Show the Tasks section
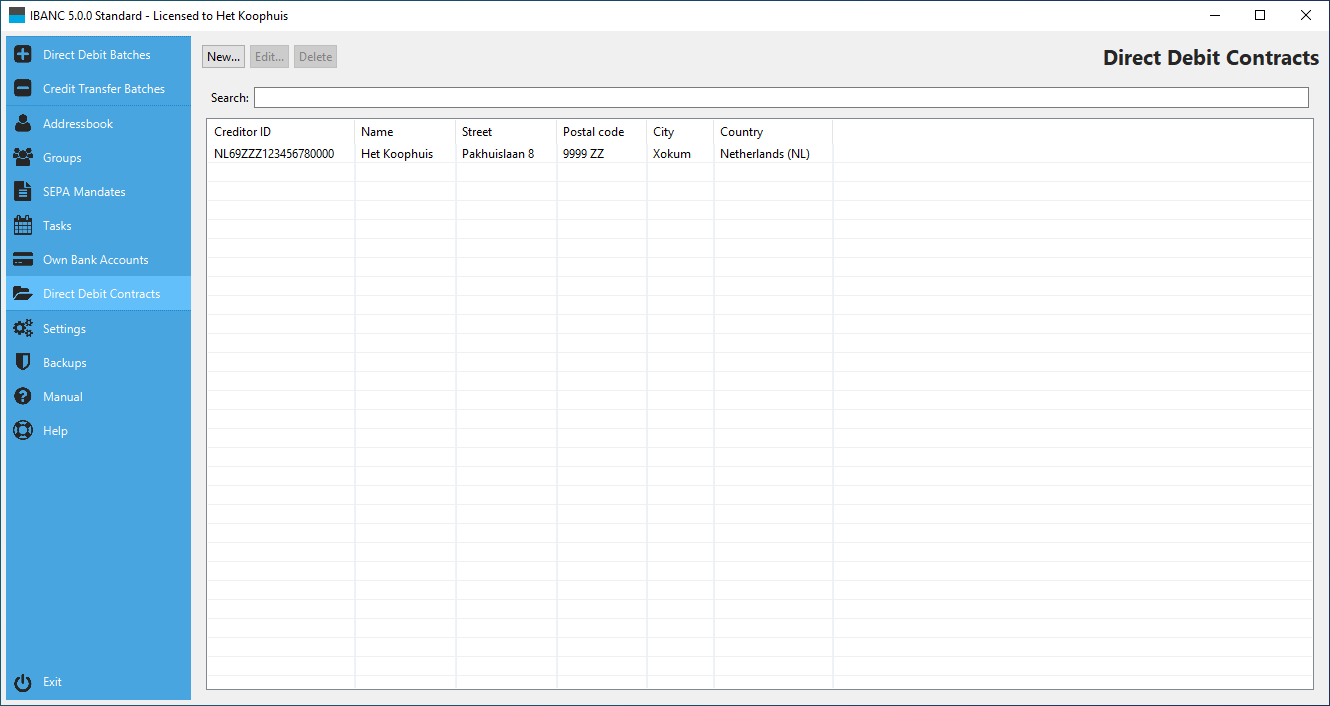The width and height of the screenshot is (1330, 706). (x=57, y=226)
